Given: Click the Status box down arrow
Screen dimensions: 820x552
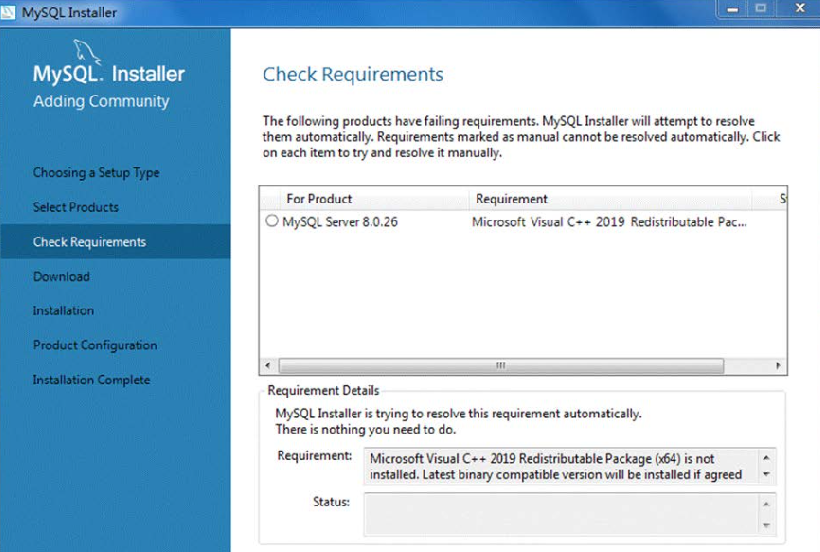Looking at the screenshot, I should [766, 525].
